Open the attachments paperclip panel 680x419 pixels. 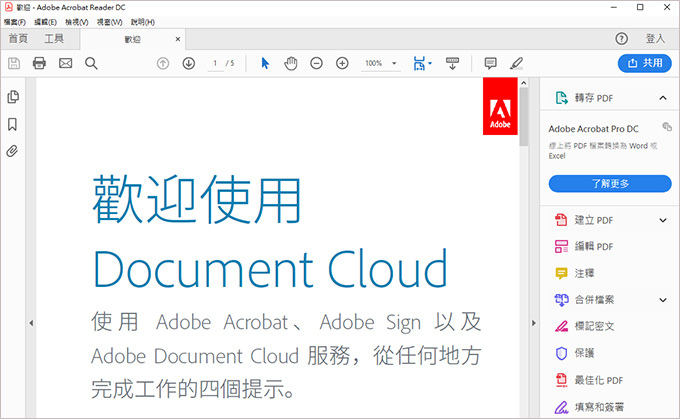coord(12,151)
